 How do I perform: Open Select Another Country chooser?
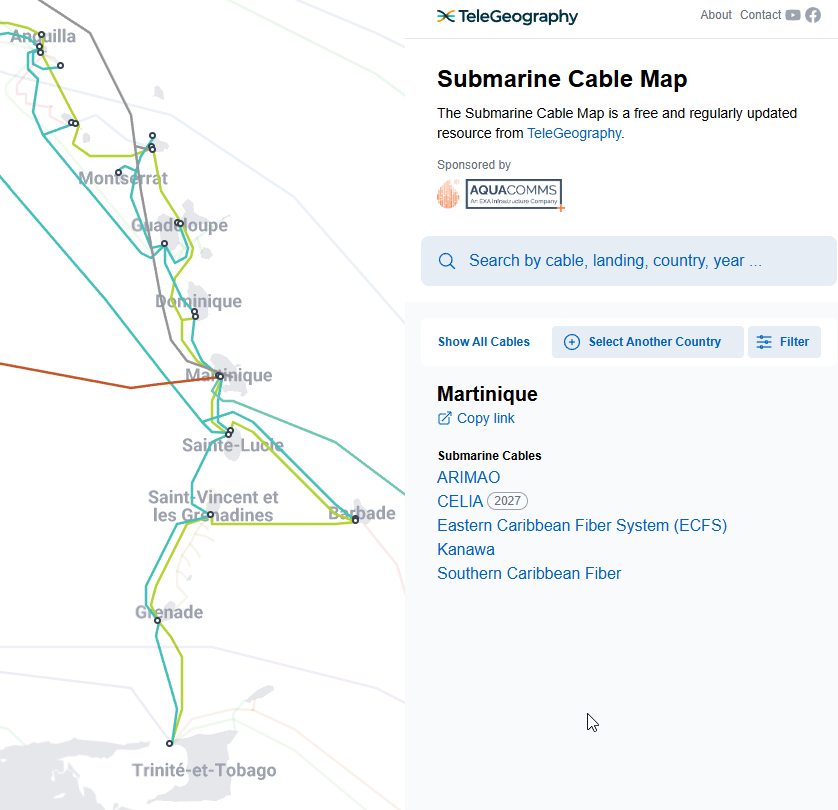coord(647,342)
